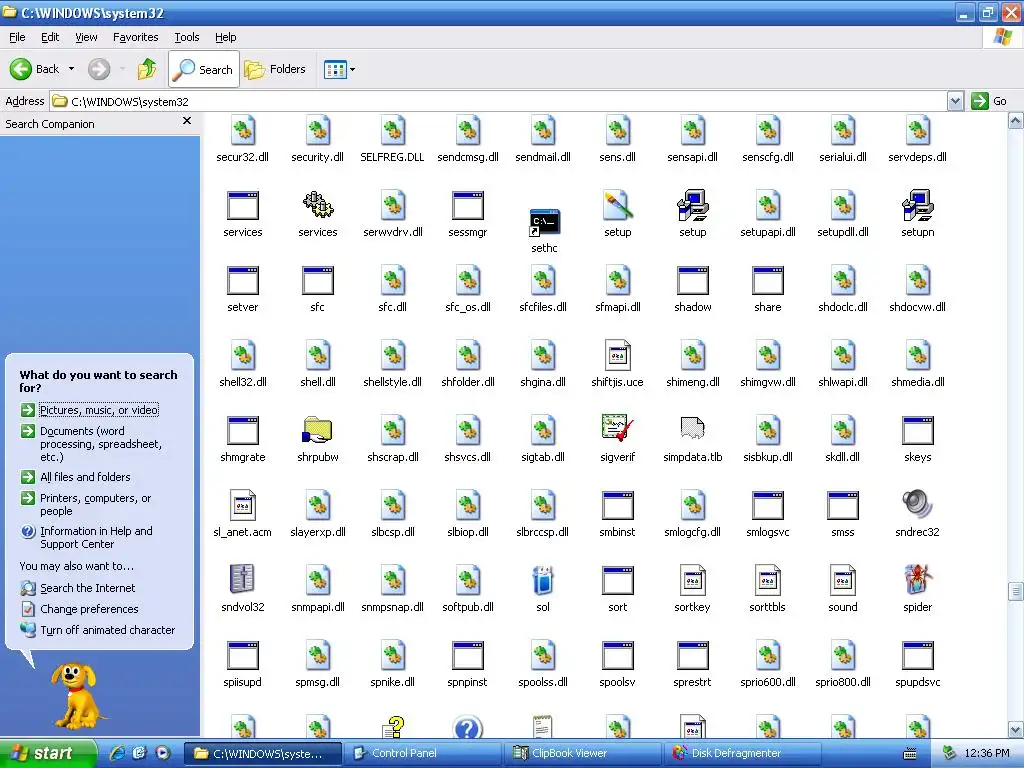Search for Documents (word processing, spreadsheet)

tap(101, 444)
